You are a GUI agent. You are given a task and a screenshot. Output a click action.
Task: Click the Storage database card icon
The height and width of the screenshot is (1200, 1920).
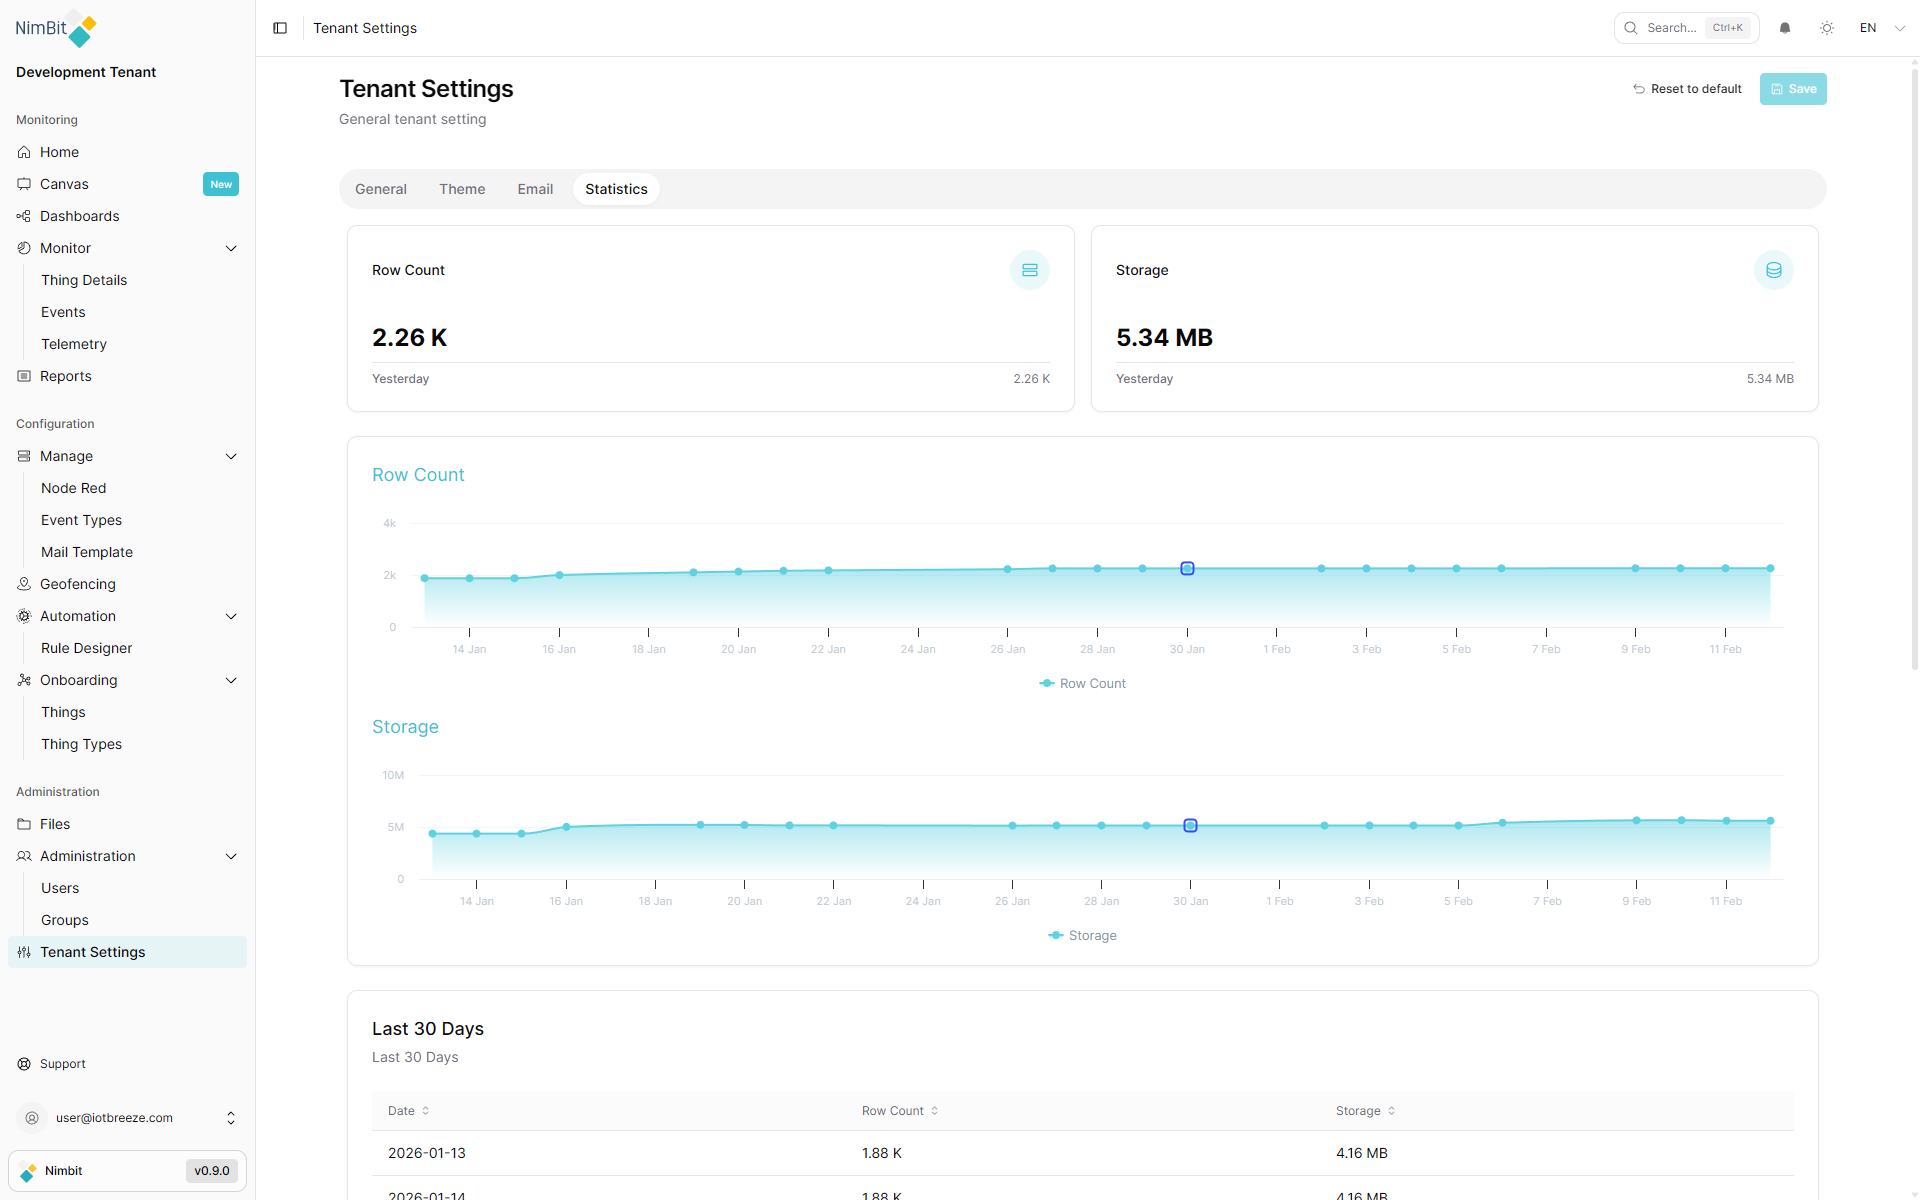click(x=1773, y=270)
